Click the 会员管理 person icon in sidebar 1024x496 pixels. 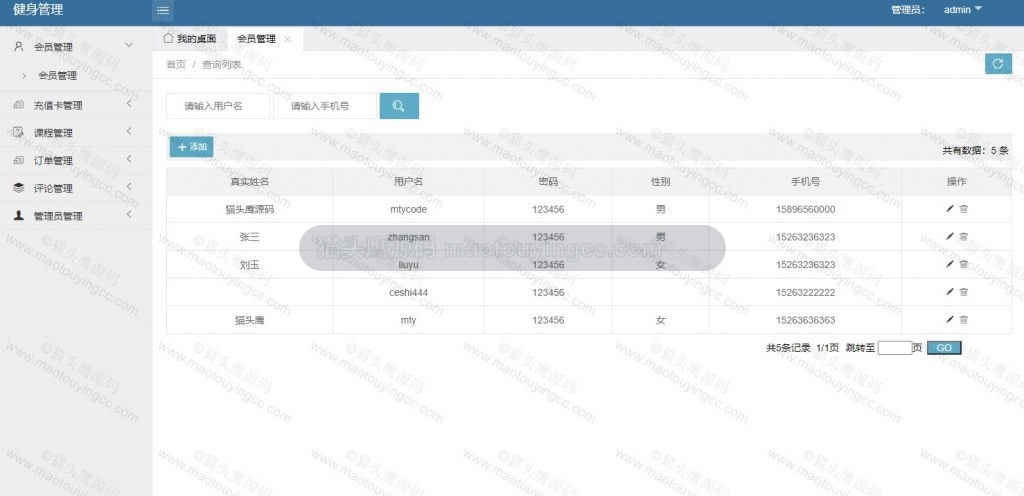[x=19, y=46]
